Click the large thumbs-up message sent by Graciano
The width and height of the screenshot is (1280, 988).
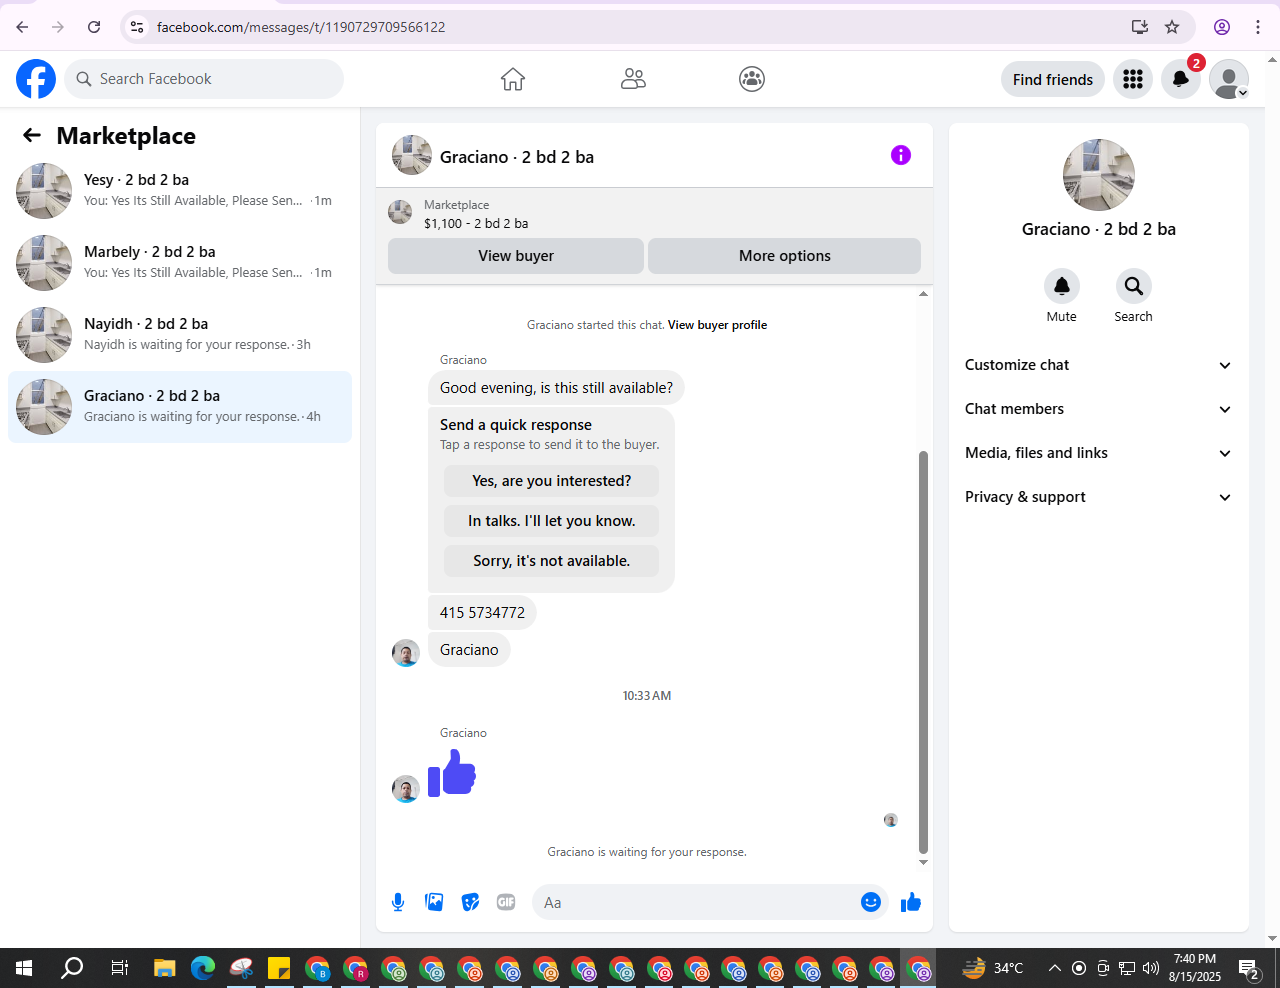pos(452,773)
